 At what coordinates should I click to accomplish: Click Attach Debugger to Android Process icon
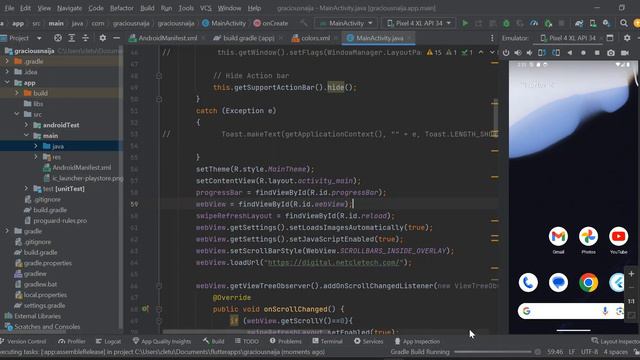[x=548, y=23]
